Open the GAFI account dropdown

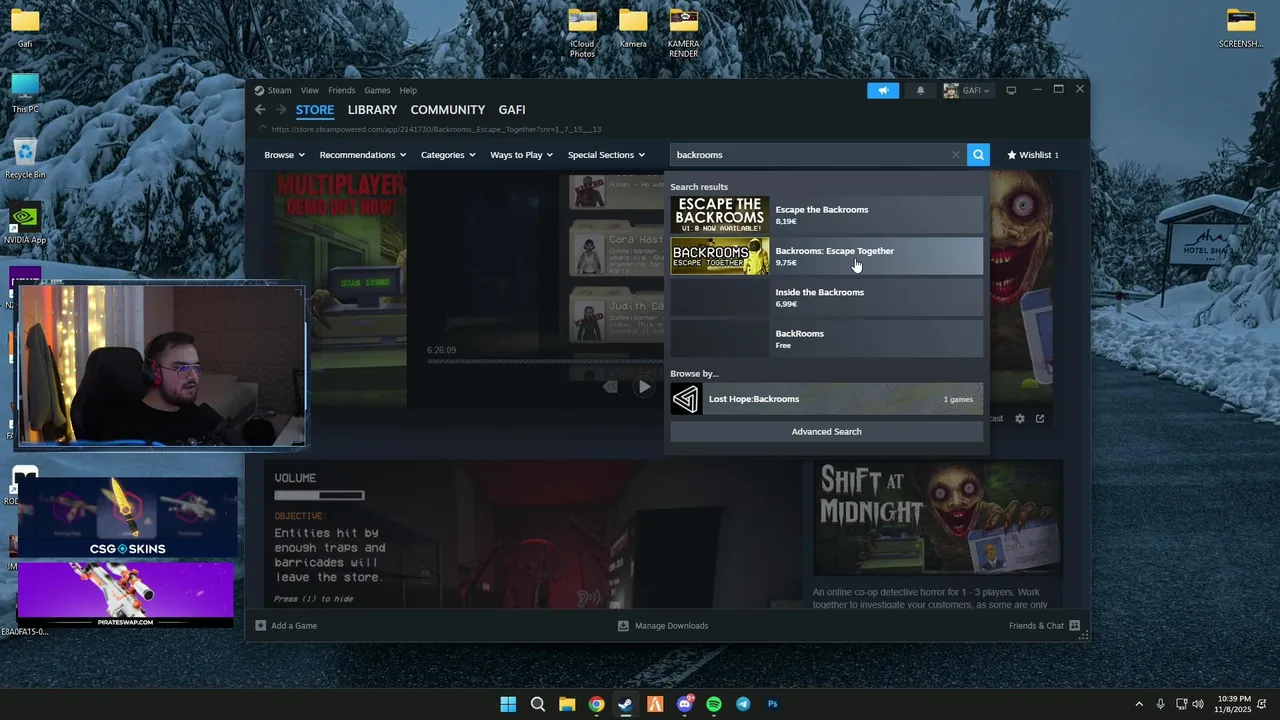pos(967,90)
